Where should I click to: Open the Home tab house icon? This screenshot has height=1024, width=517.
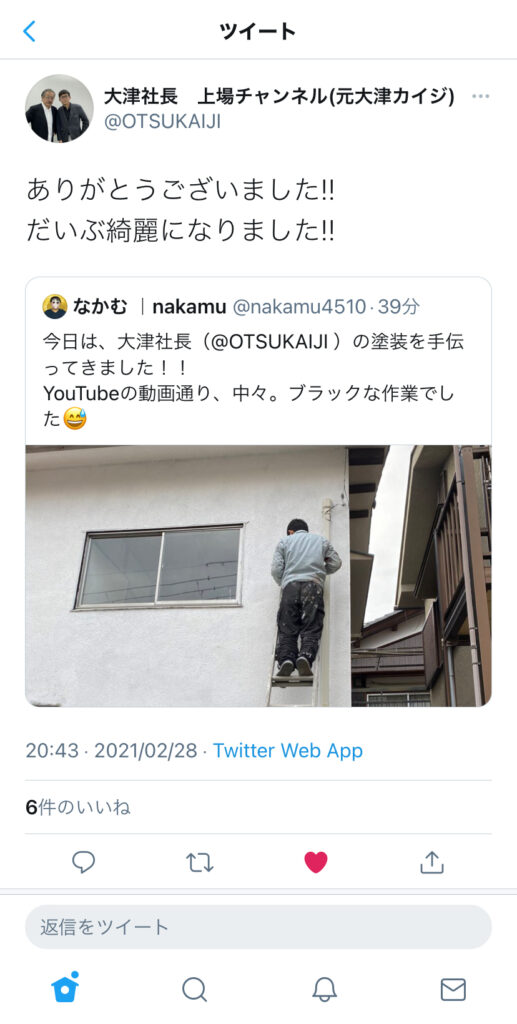click(65, 987)
